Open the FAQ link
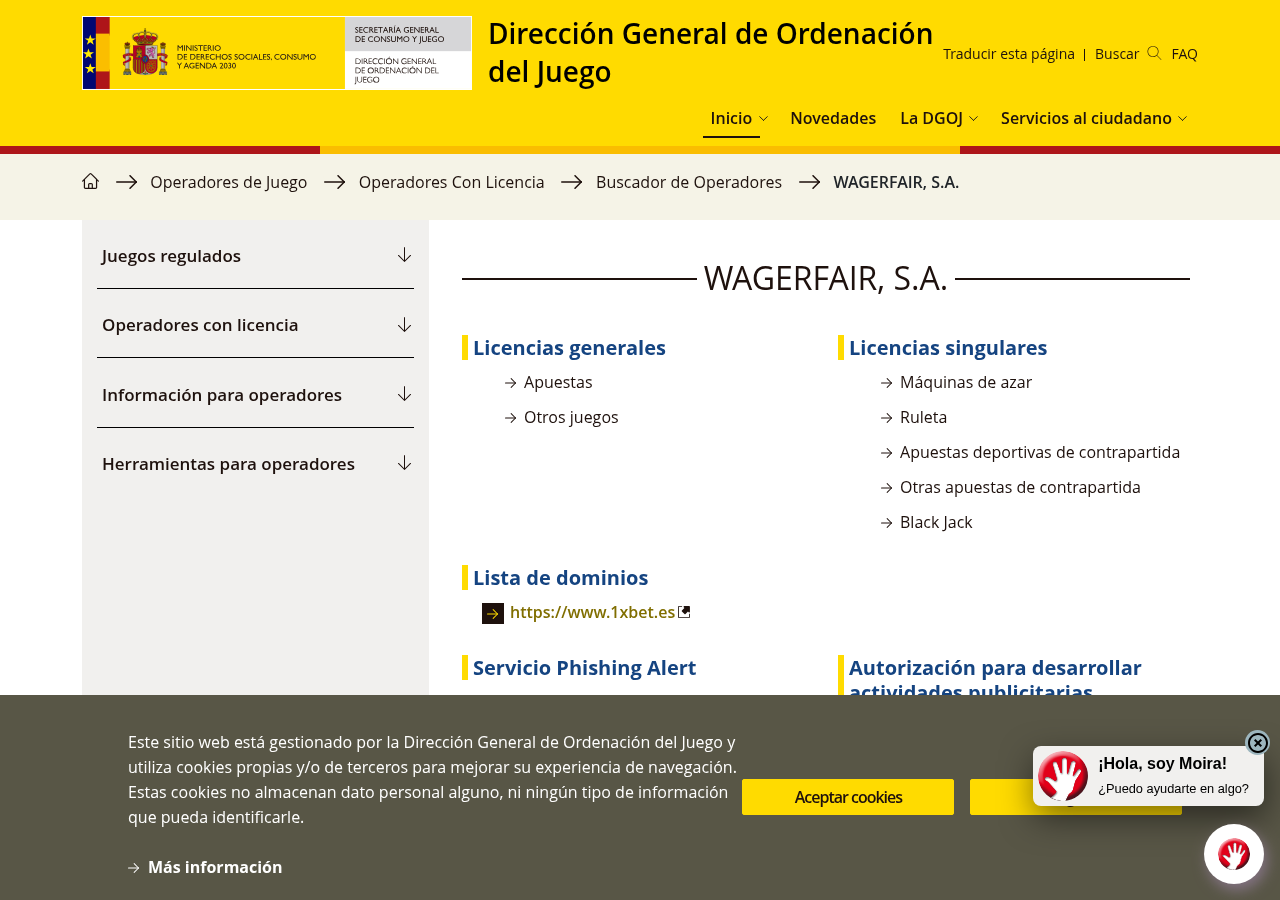The width and height of the screenshot is (1280, 900). pos(1184,54)
